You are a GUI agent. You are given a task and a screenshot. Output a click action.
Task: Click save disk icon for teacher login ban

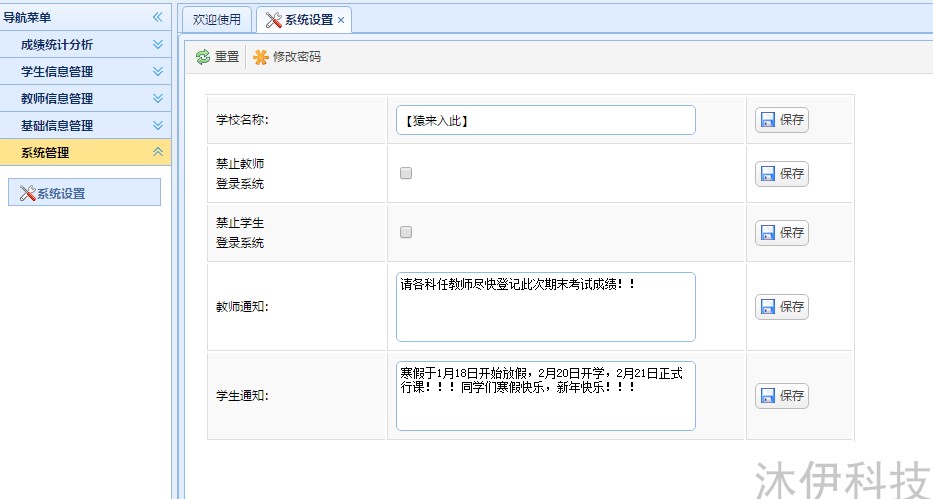tap(768, 174)
